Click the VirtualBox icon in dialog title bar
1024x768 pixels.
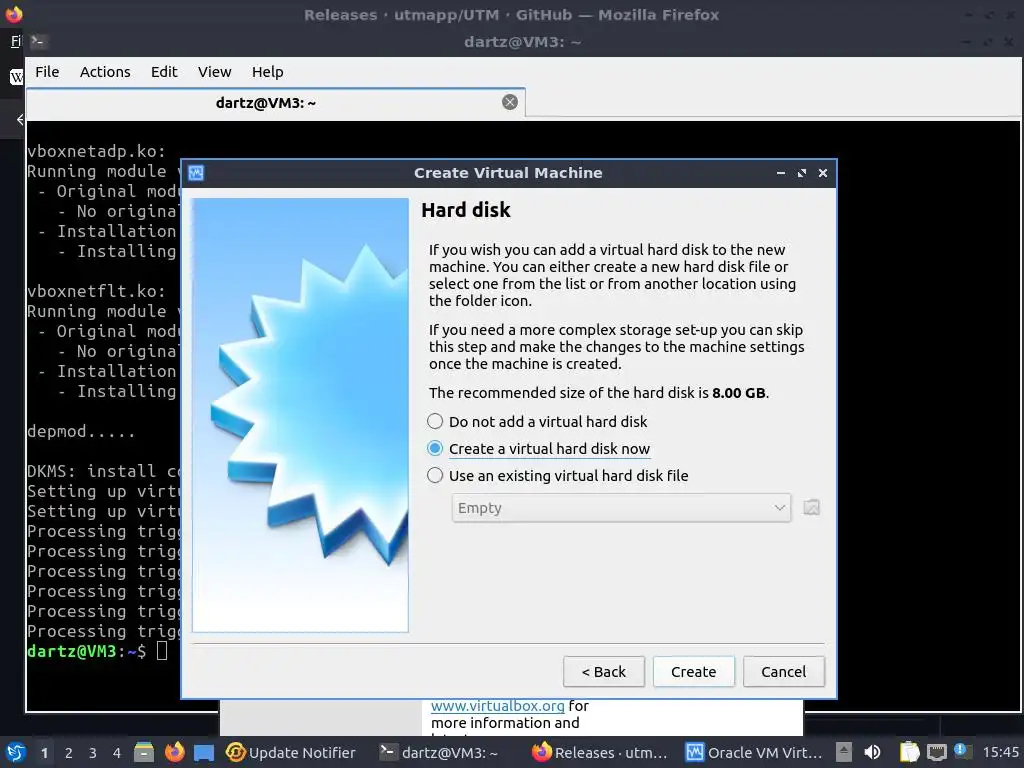[x=196, y=173]
